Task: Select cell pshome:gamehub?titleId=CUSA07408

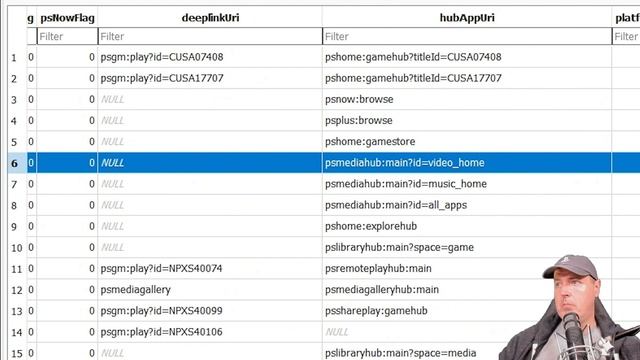Action: coord(467,57)
